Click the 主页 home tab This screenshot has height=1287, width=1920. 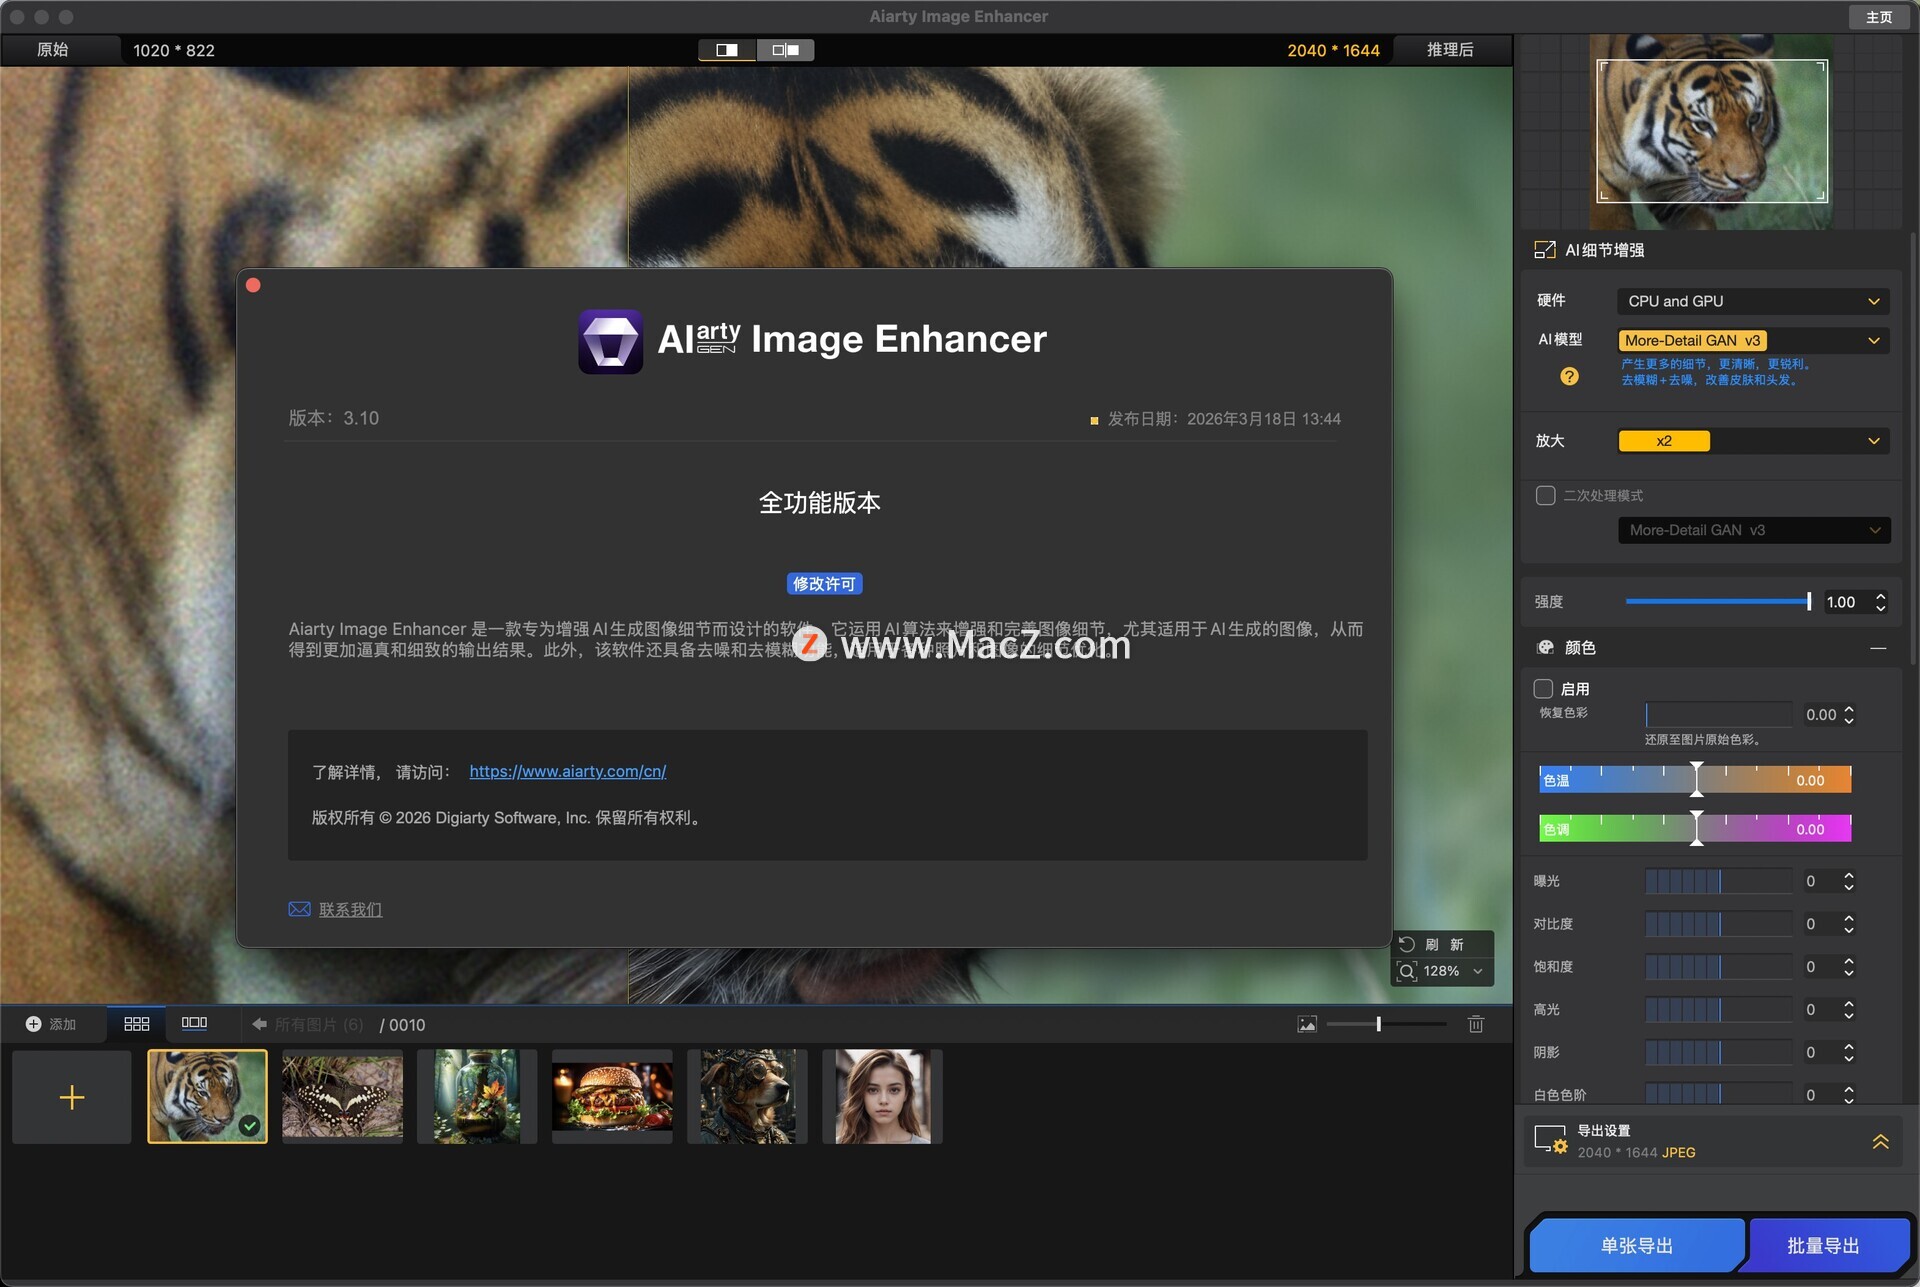coord(1878,17)
